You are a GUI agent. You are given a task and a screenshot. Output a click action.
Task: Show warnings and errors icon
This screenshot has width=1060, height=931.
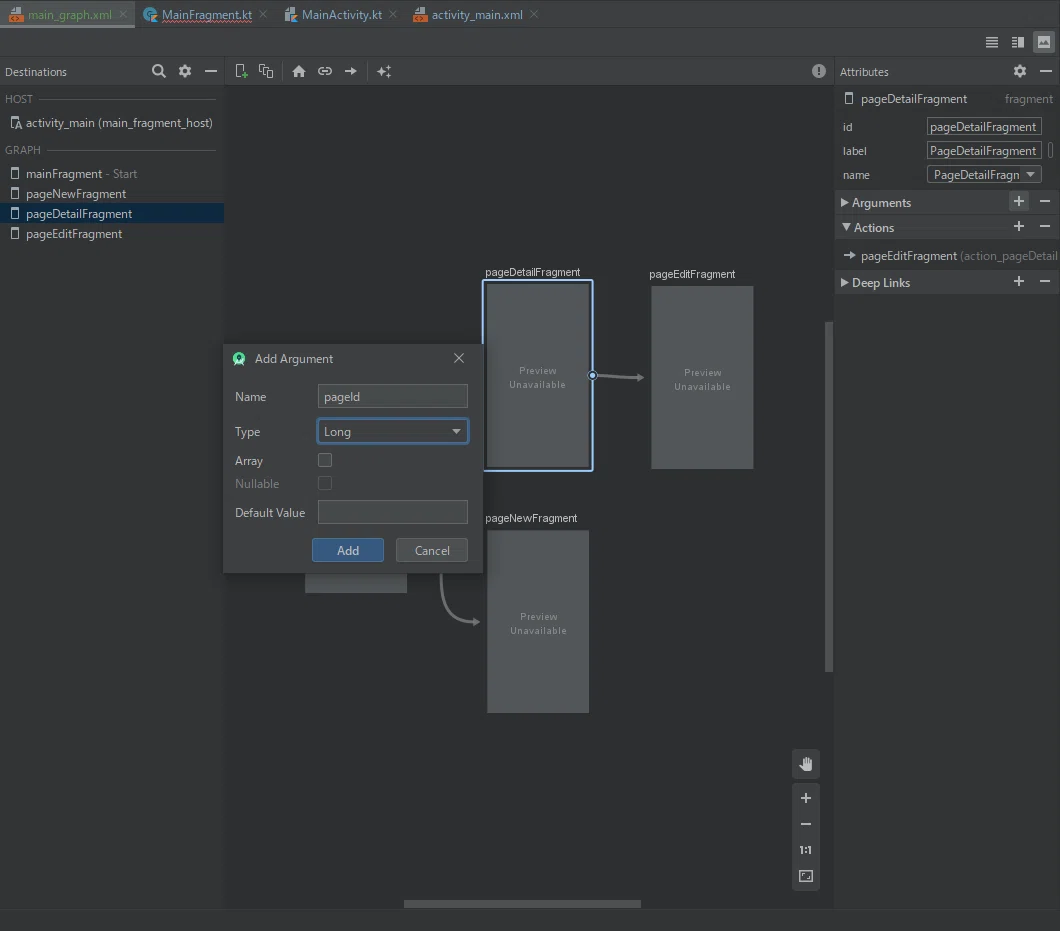pyautogui.click(x=819, y=71)
